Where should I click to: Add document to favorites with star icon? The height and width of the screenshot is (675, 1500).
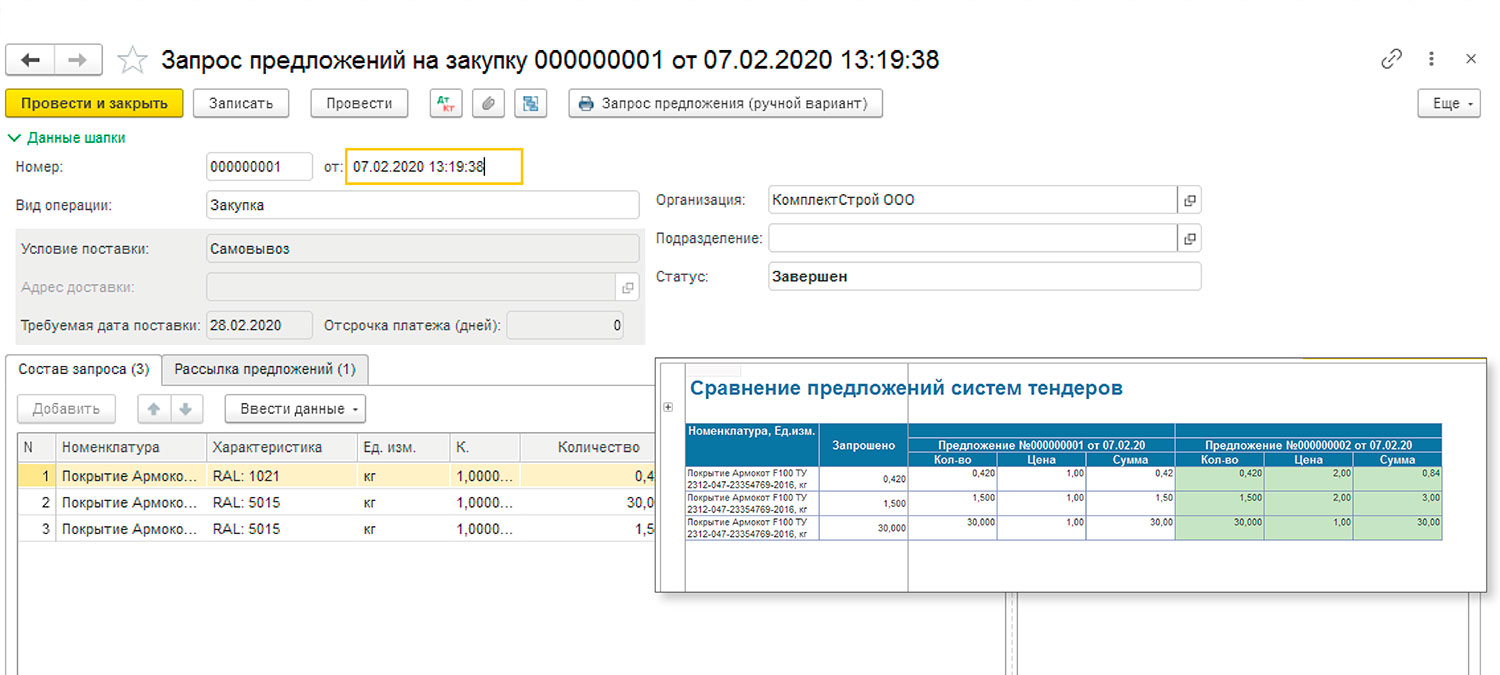tap(132, 60)
